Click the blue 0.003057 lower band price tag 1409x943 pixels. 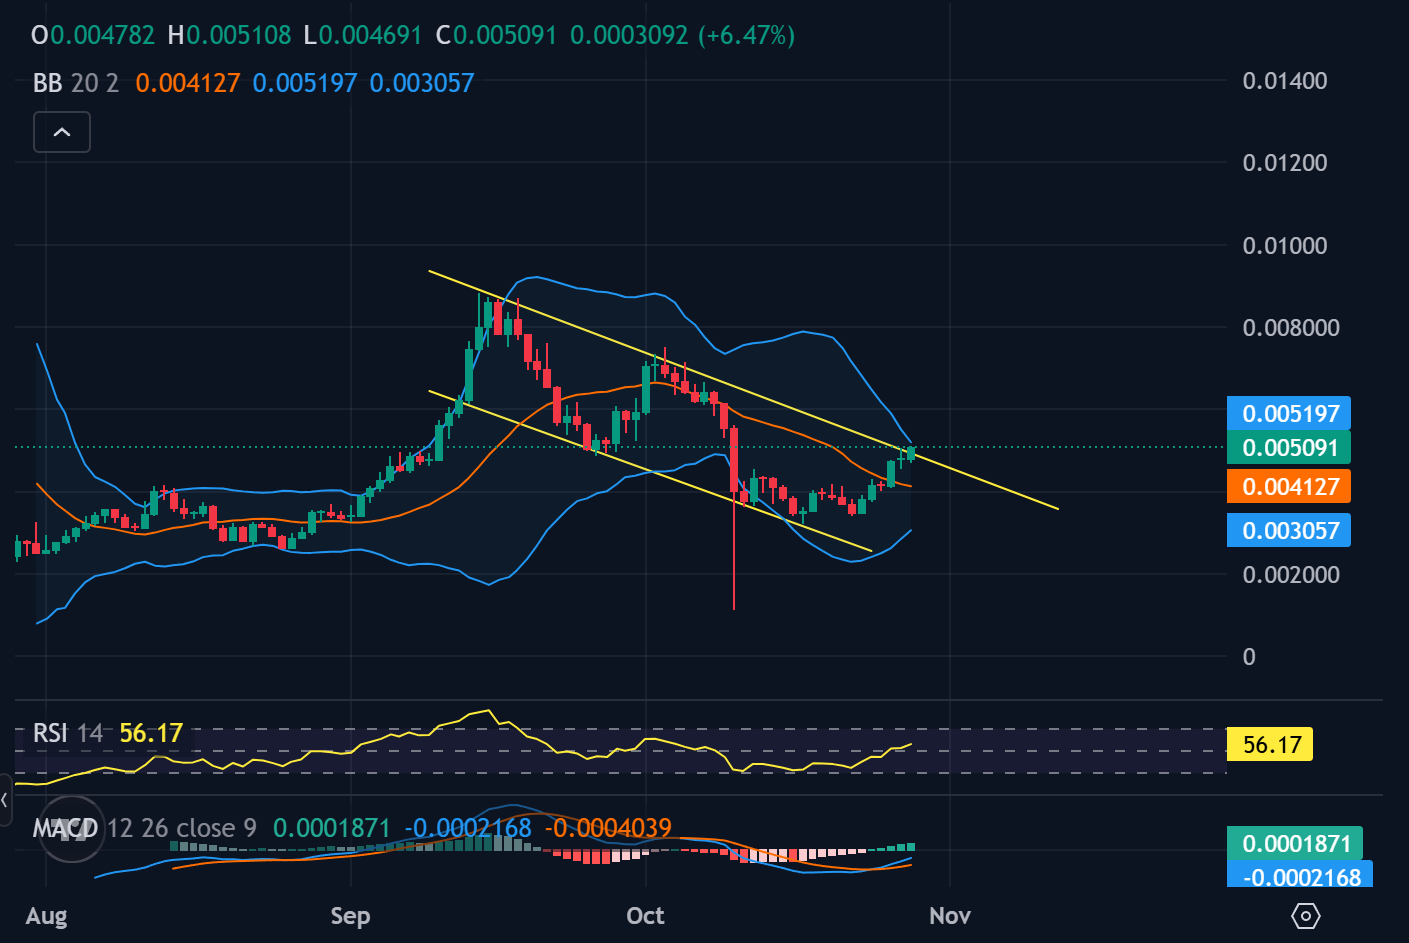pyautogui.click(x=1288, y=530)
